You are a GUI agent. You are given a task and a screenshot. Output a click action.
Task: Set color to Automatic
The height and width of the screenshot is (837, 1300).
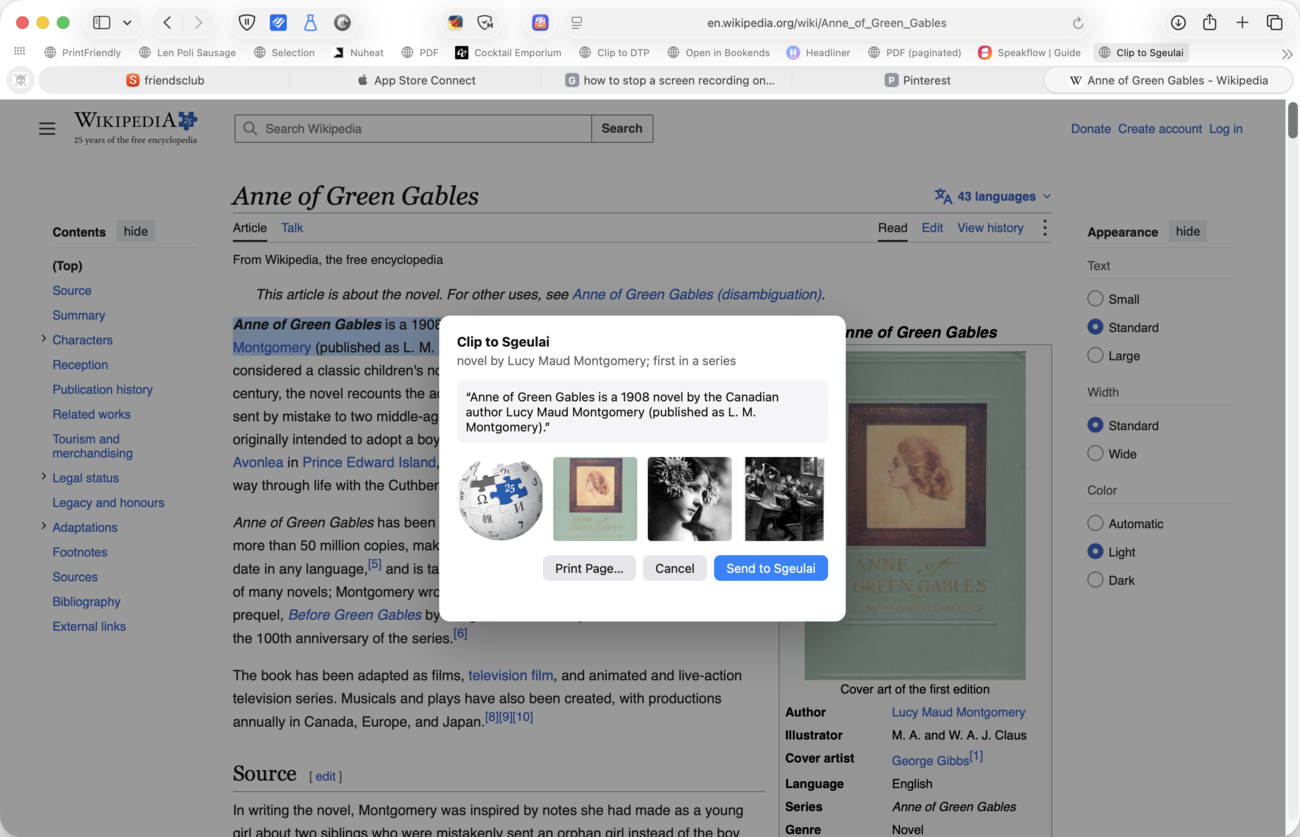(1095, 523)
